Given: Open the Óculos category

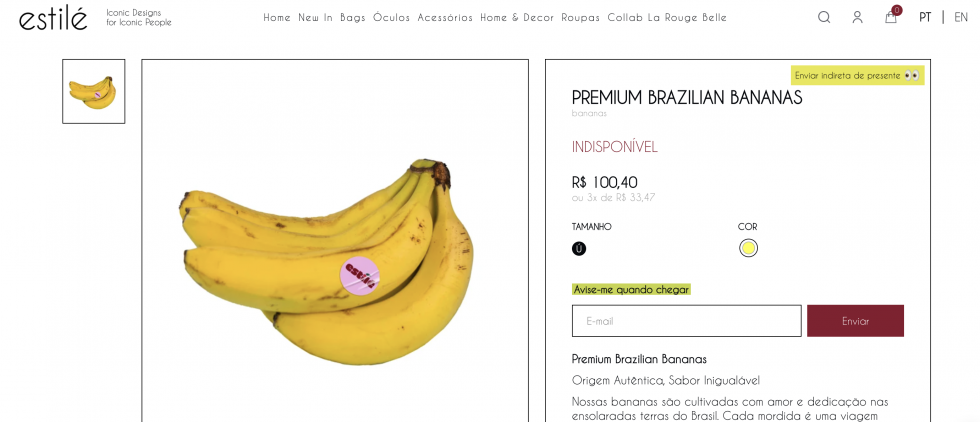Looking at the screenshot, I should [391, 18].
